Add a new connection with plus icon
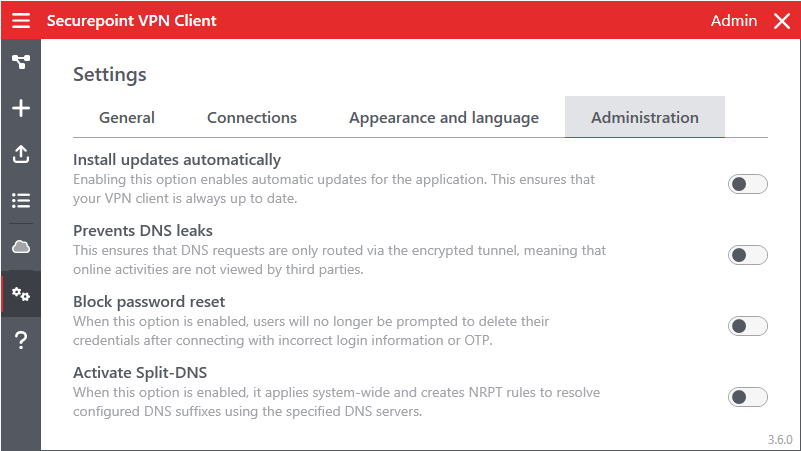 coord(21,108)
